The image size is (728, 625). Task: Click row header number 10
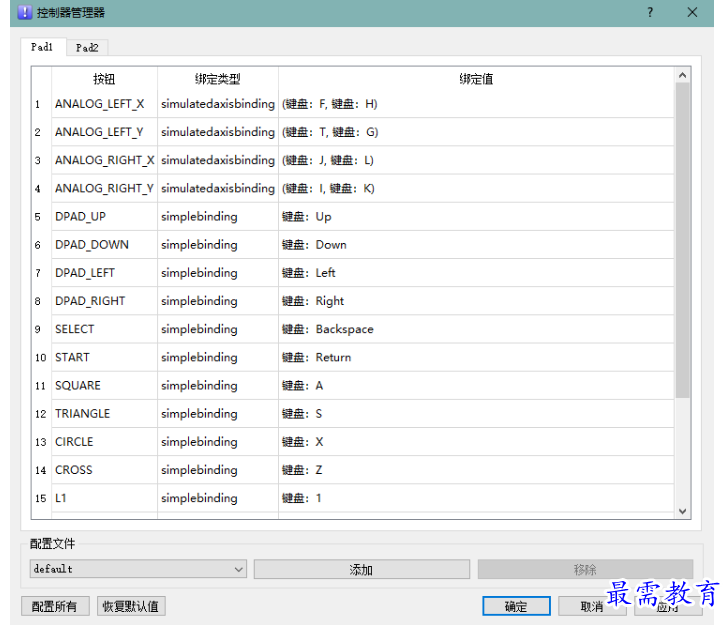41,358
